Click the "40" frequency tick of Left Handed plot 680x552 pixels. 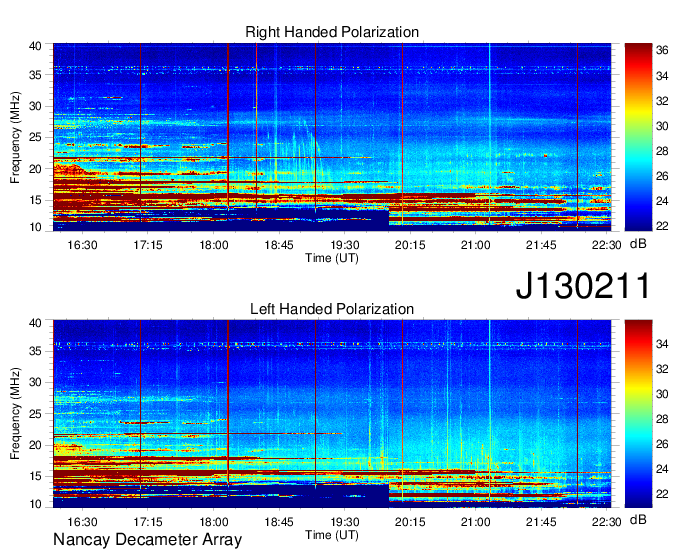pyautogui.click(x=35, y=323)
